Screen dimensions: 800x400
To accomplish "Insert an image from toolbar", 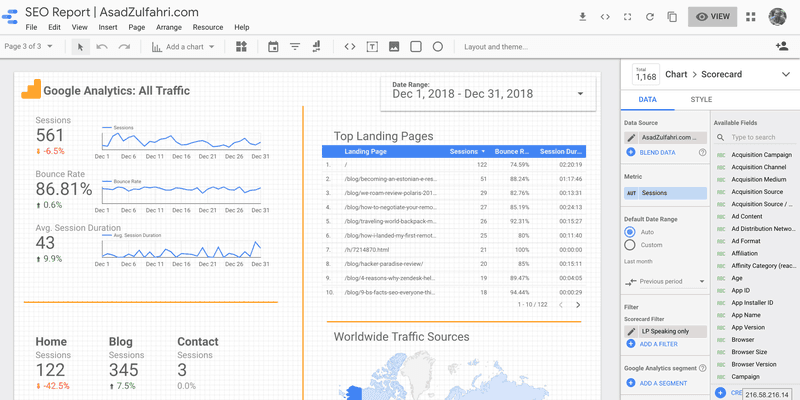I will tap(394, 47).
